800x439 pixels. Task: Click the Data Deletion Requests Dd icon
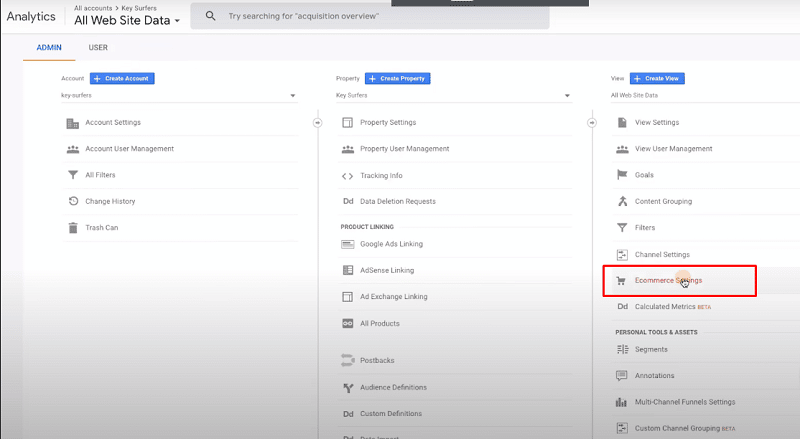(348, 201)
